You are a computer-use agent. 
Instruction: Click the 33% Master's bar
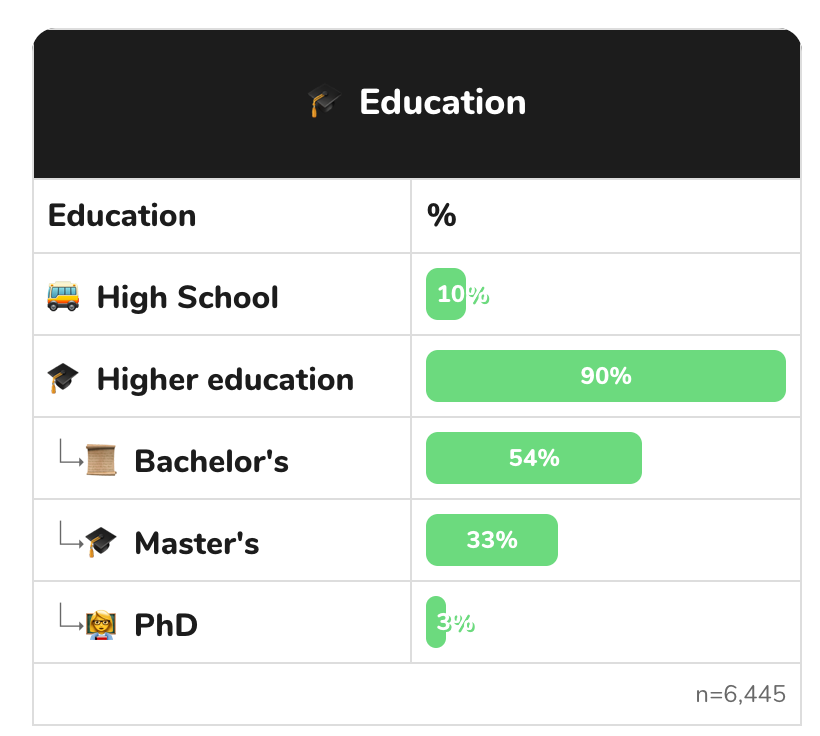pyautogui.click(x=492, y=540)
